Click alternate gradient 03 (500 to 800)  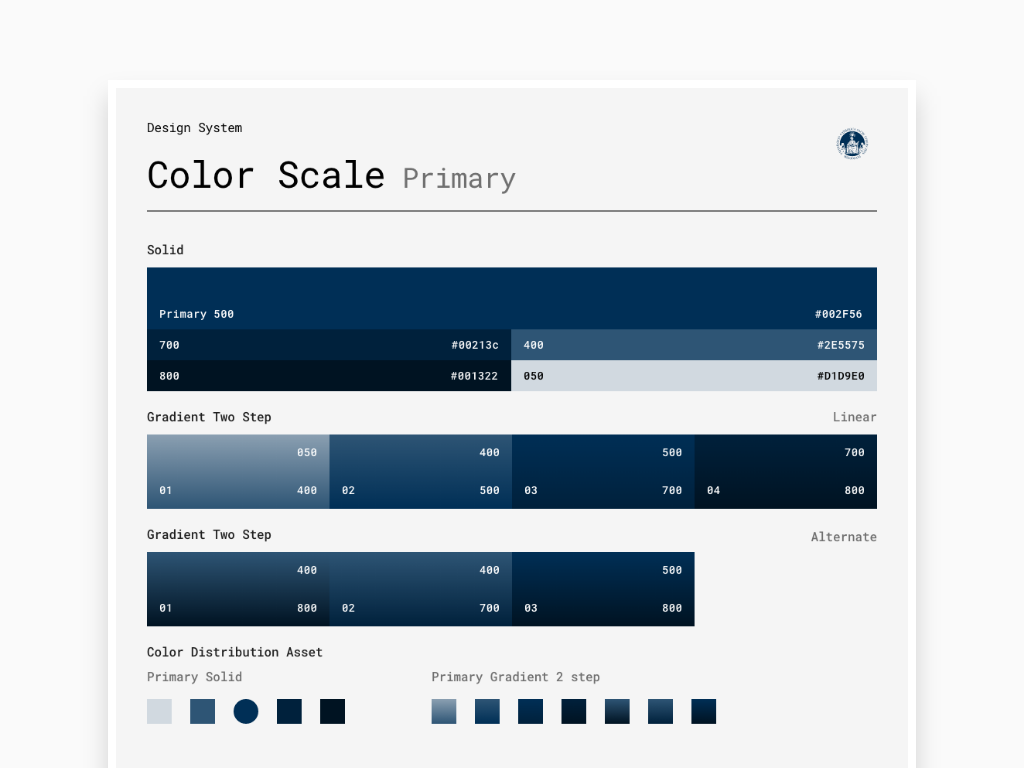tap(603, 589)
